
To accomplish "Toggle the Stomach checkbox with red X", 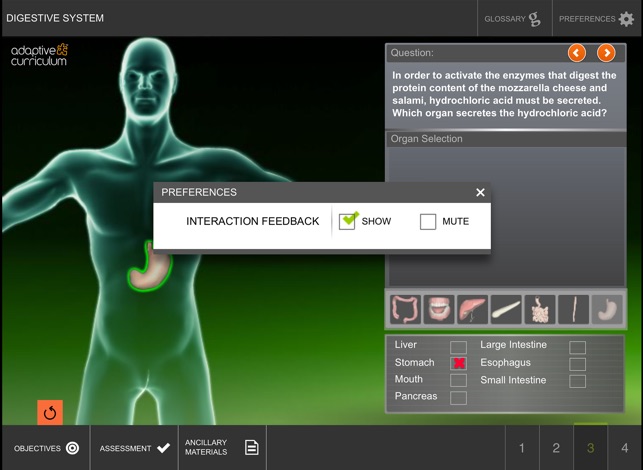I will pos(458,363).
